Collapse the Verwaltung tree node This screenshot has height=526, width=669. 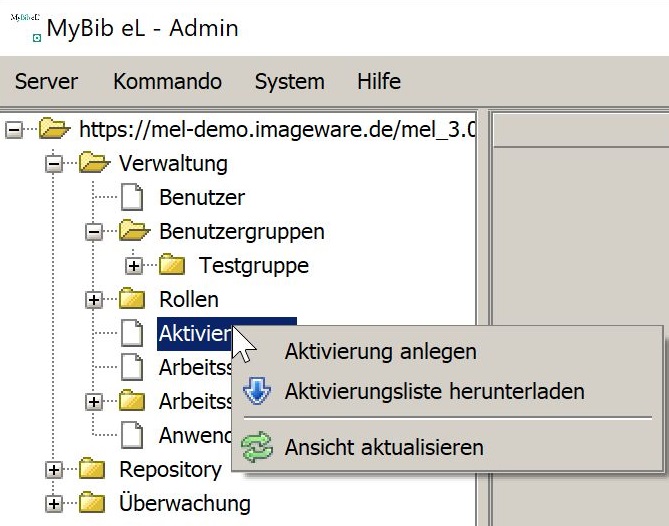[54, 164]
